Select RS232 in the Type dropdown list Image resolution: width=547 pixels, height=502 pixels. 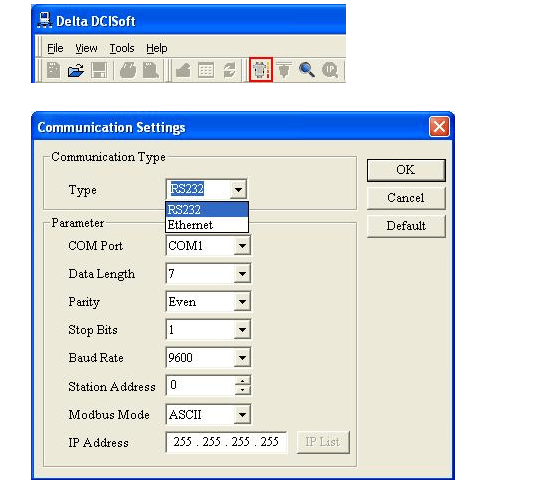[x=207, y=209]
